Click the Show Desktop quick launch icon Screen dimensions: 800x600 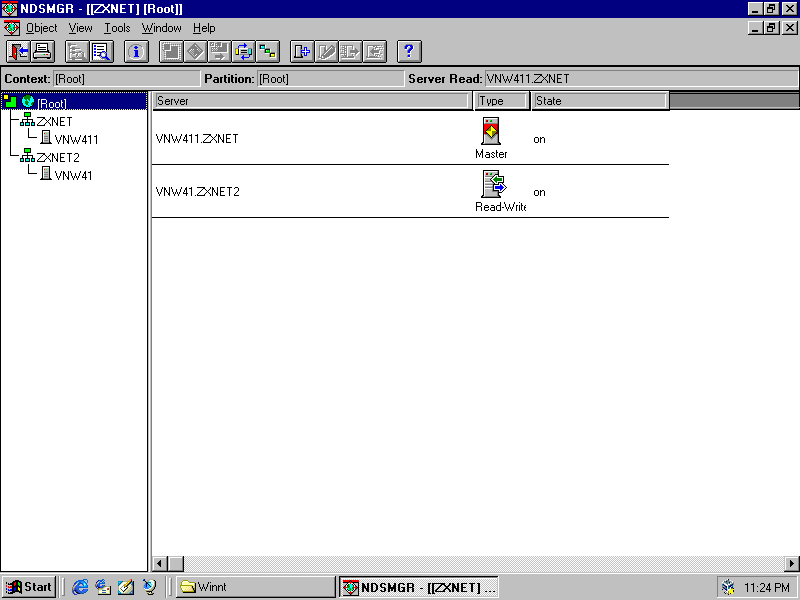pyautogui.click(x=126, y=587)
